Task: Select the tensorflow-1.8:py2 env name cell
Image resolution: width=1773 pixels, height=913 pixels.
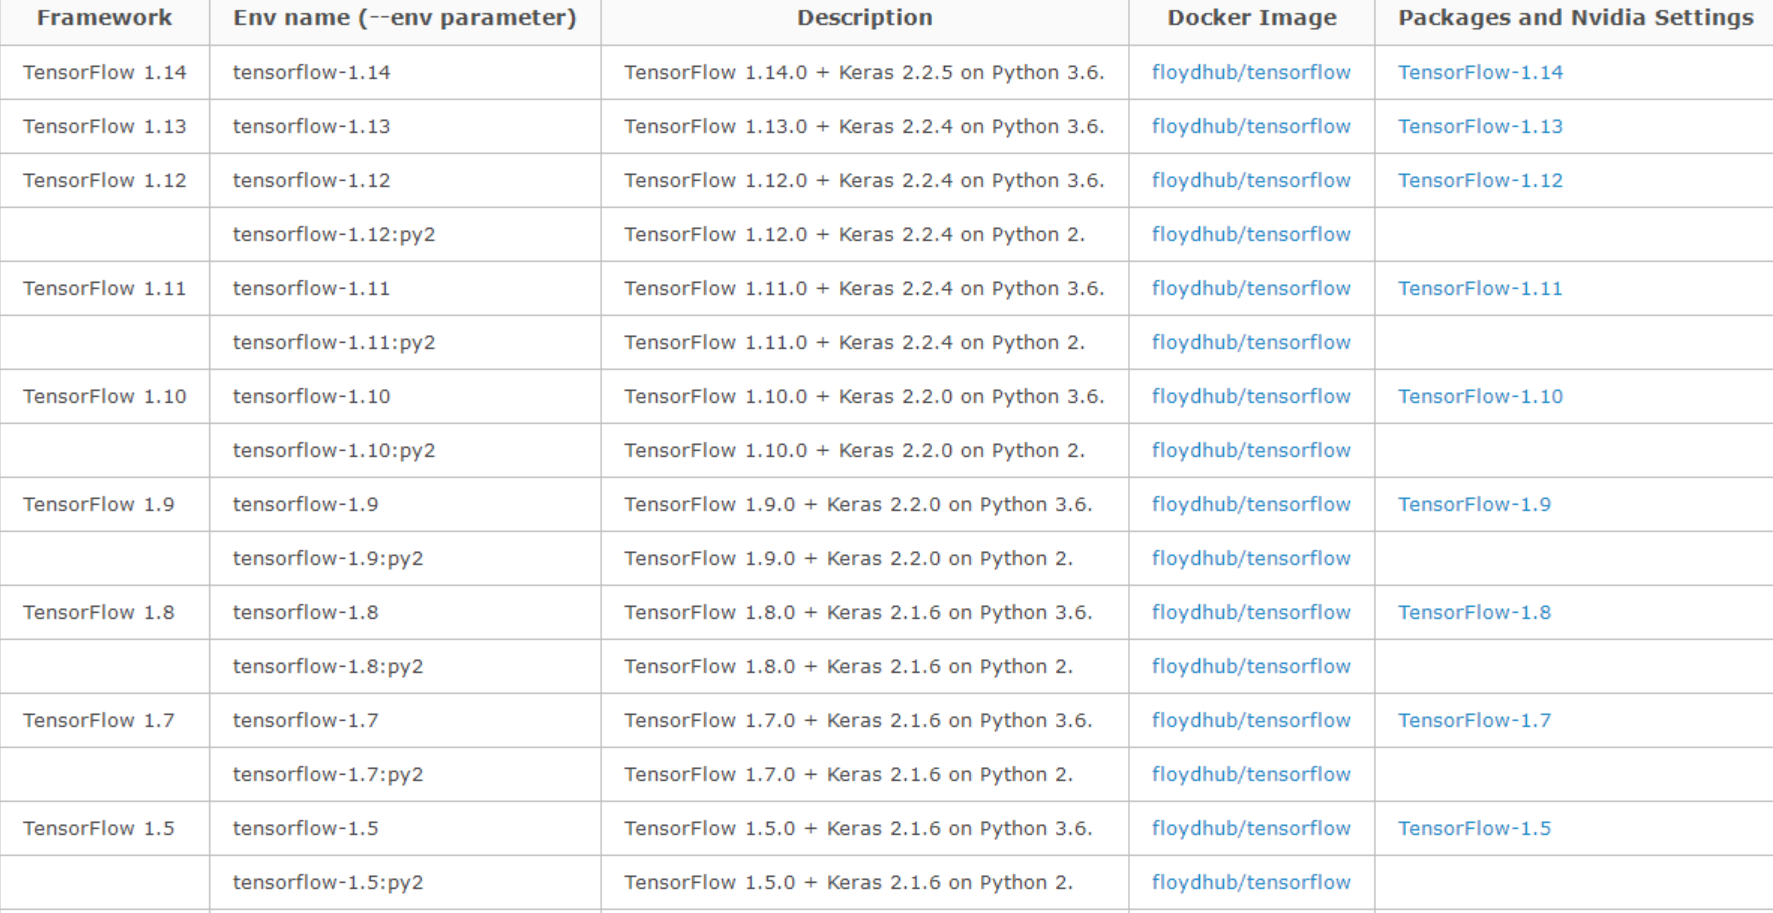Action: (405, 666)
